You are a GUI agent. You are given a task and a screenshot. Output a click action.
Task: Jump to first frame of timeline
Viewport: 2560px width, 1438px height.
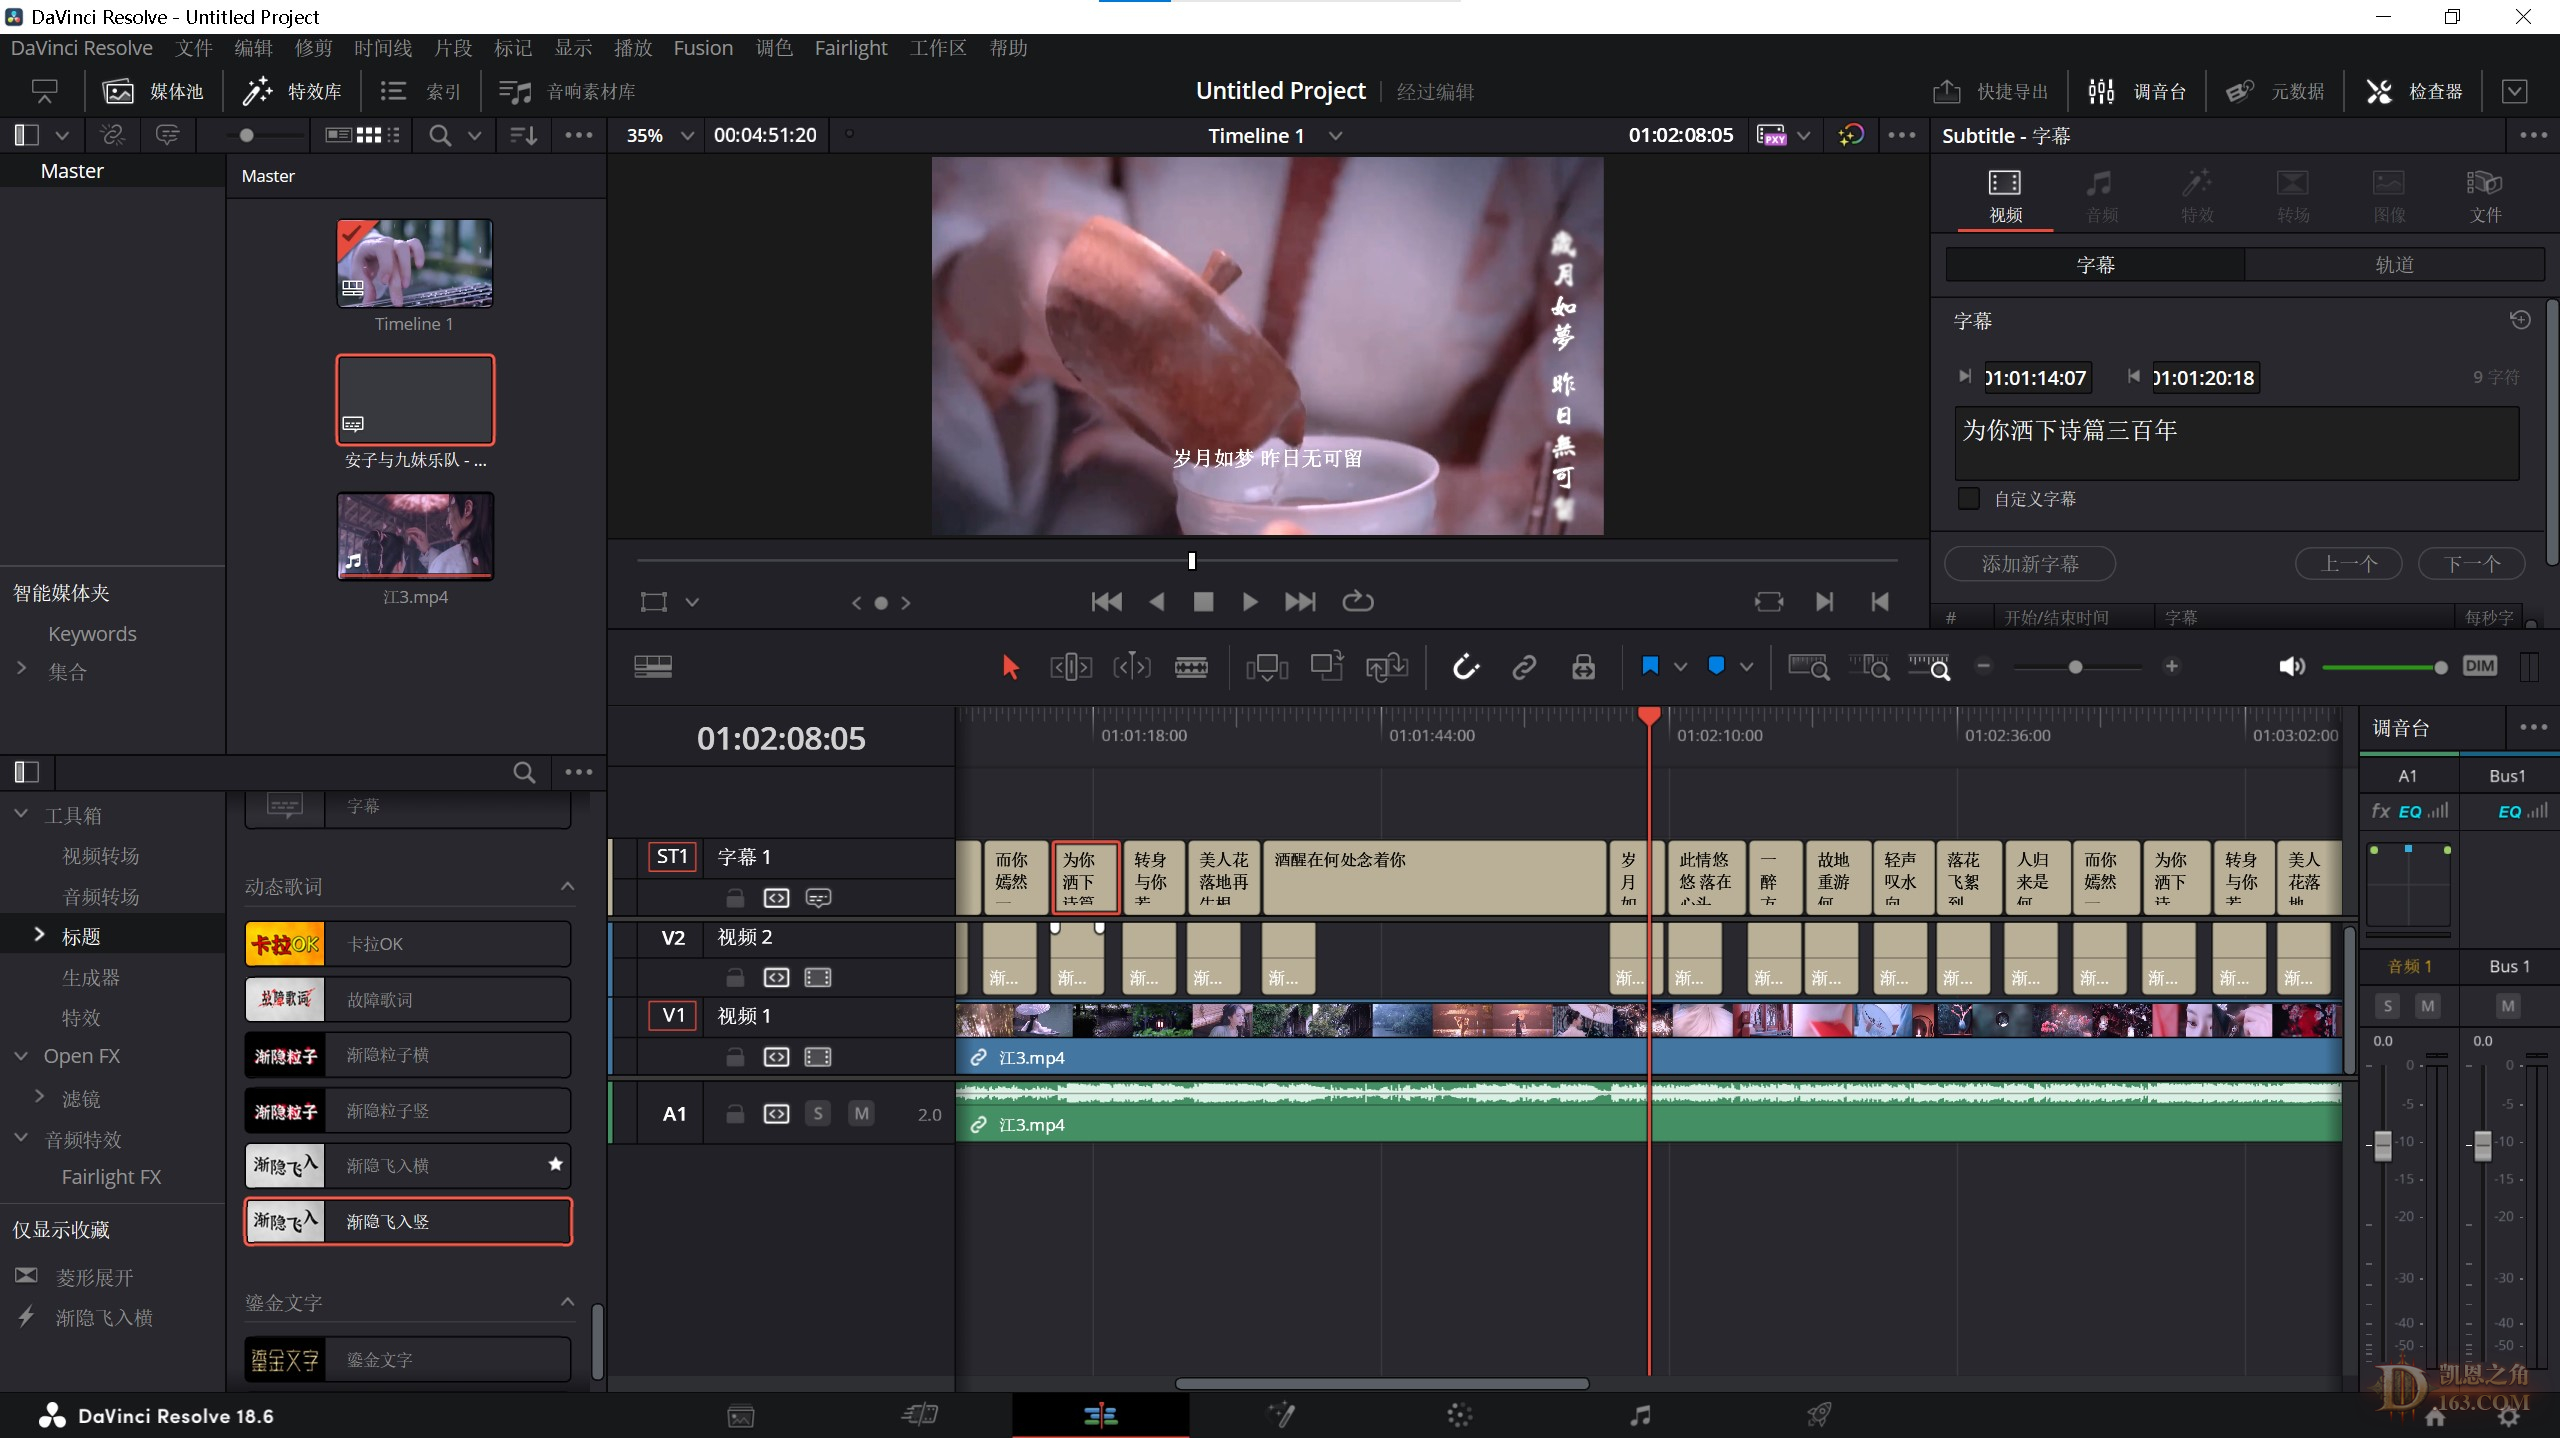1106,602
